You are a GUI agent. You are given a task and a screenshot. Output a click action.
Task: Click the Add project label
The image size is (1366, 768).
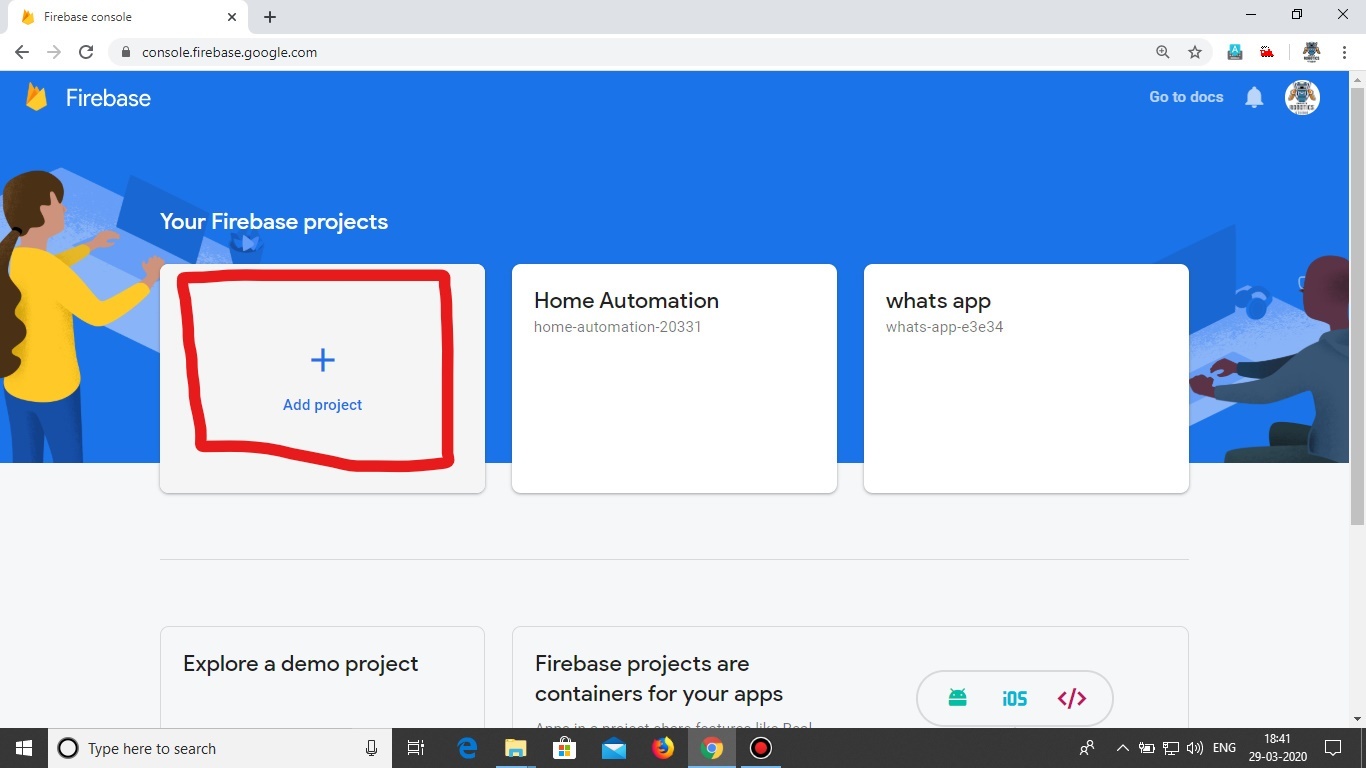pyautogui.click(x=322, y=405)
